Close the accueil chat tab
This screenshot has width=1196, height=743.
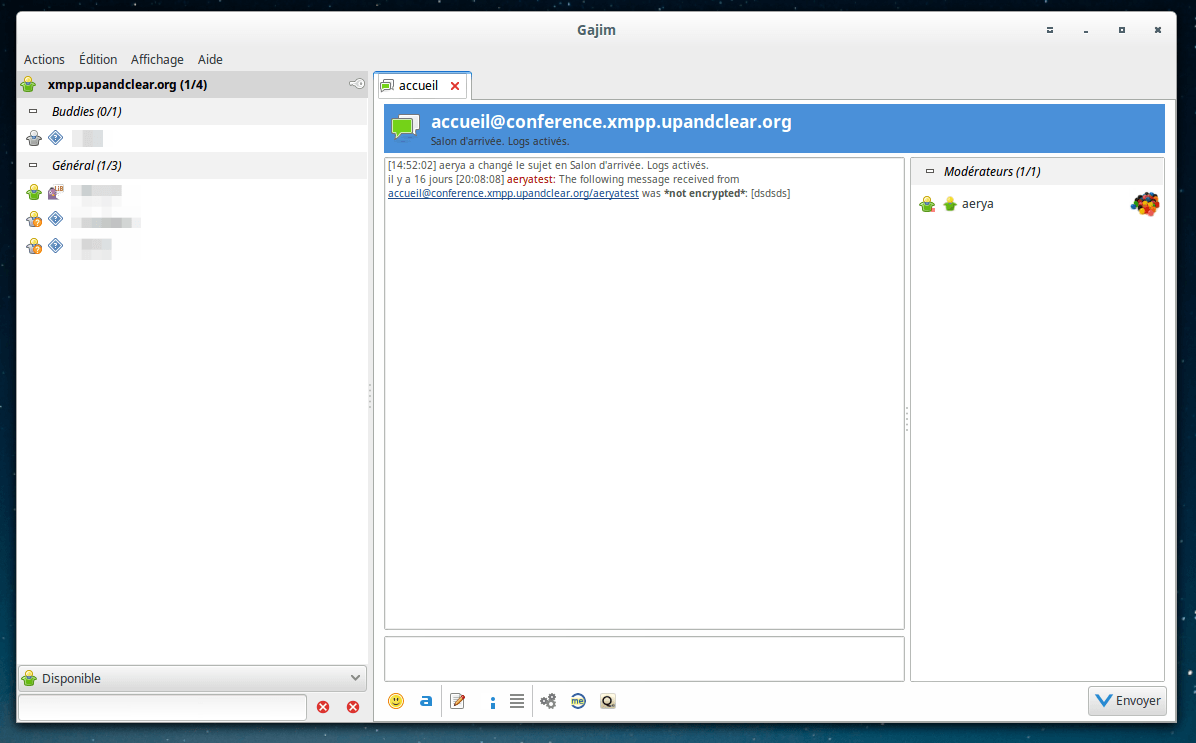455,85
